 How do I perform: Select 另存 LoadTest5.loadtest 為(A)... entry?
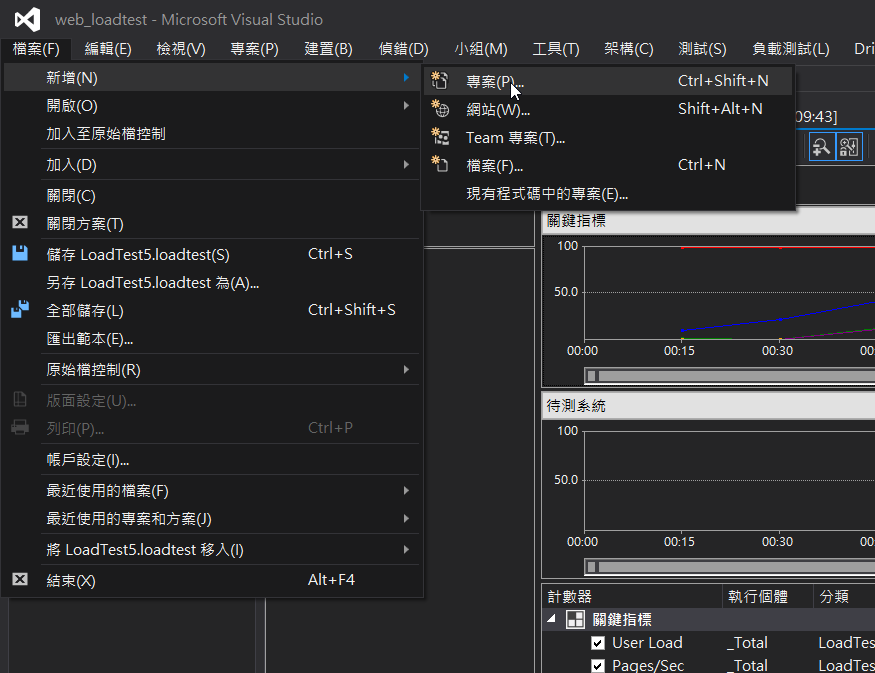[212, 283]
